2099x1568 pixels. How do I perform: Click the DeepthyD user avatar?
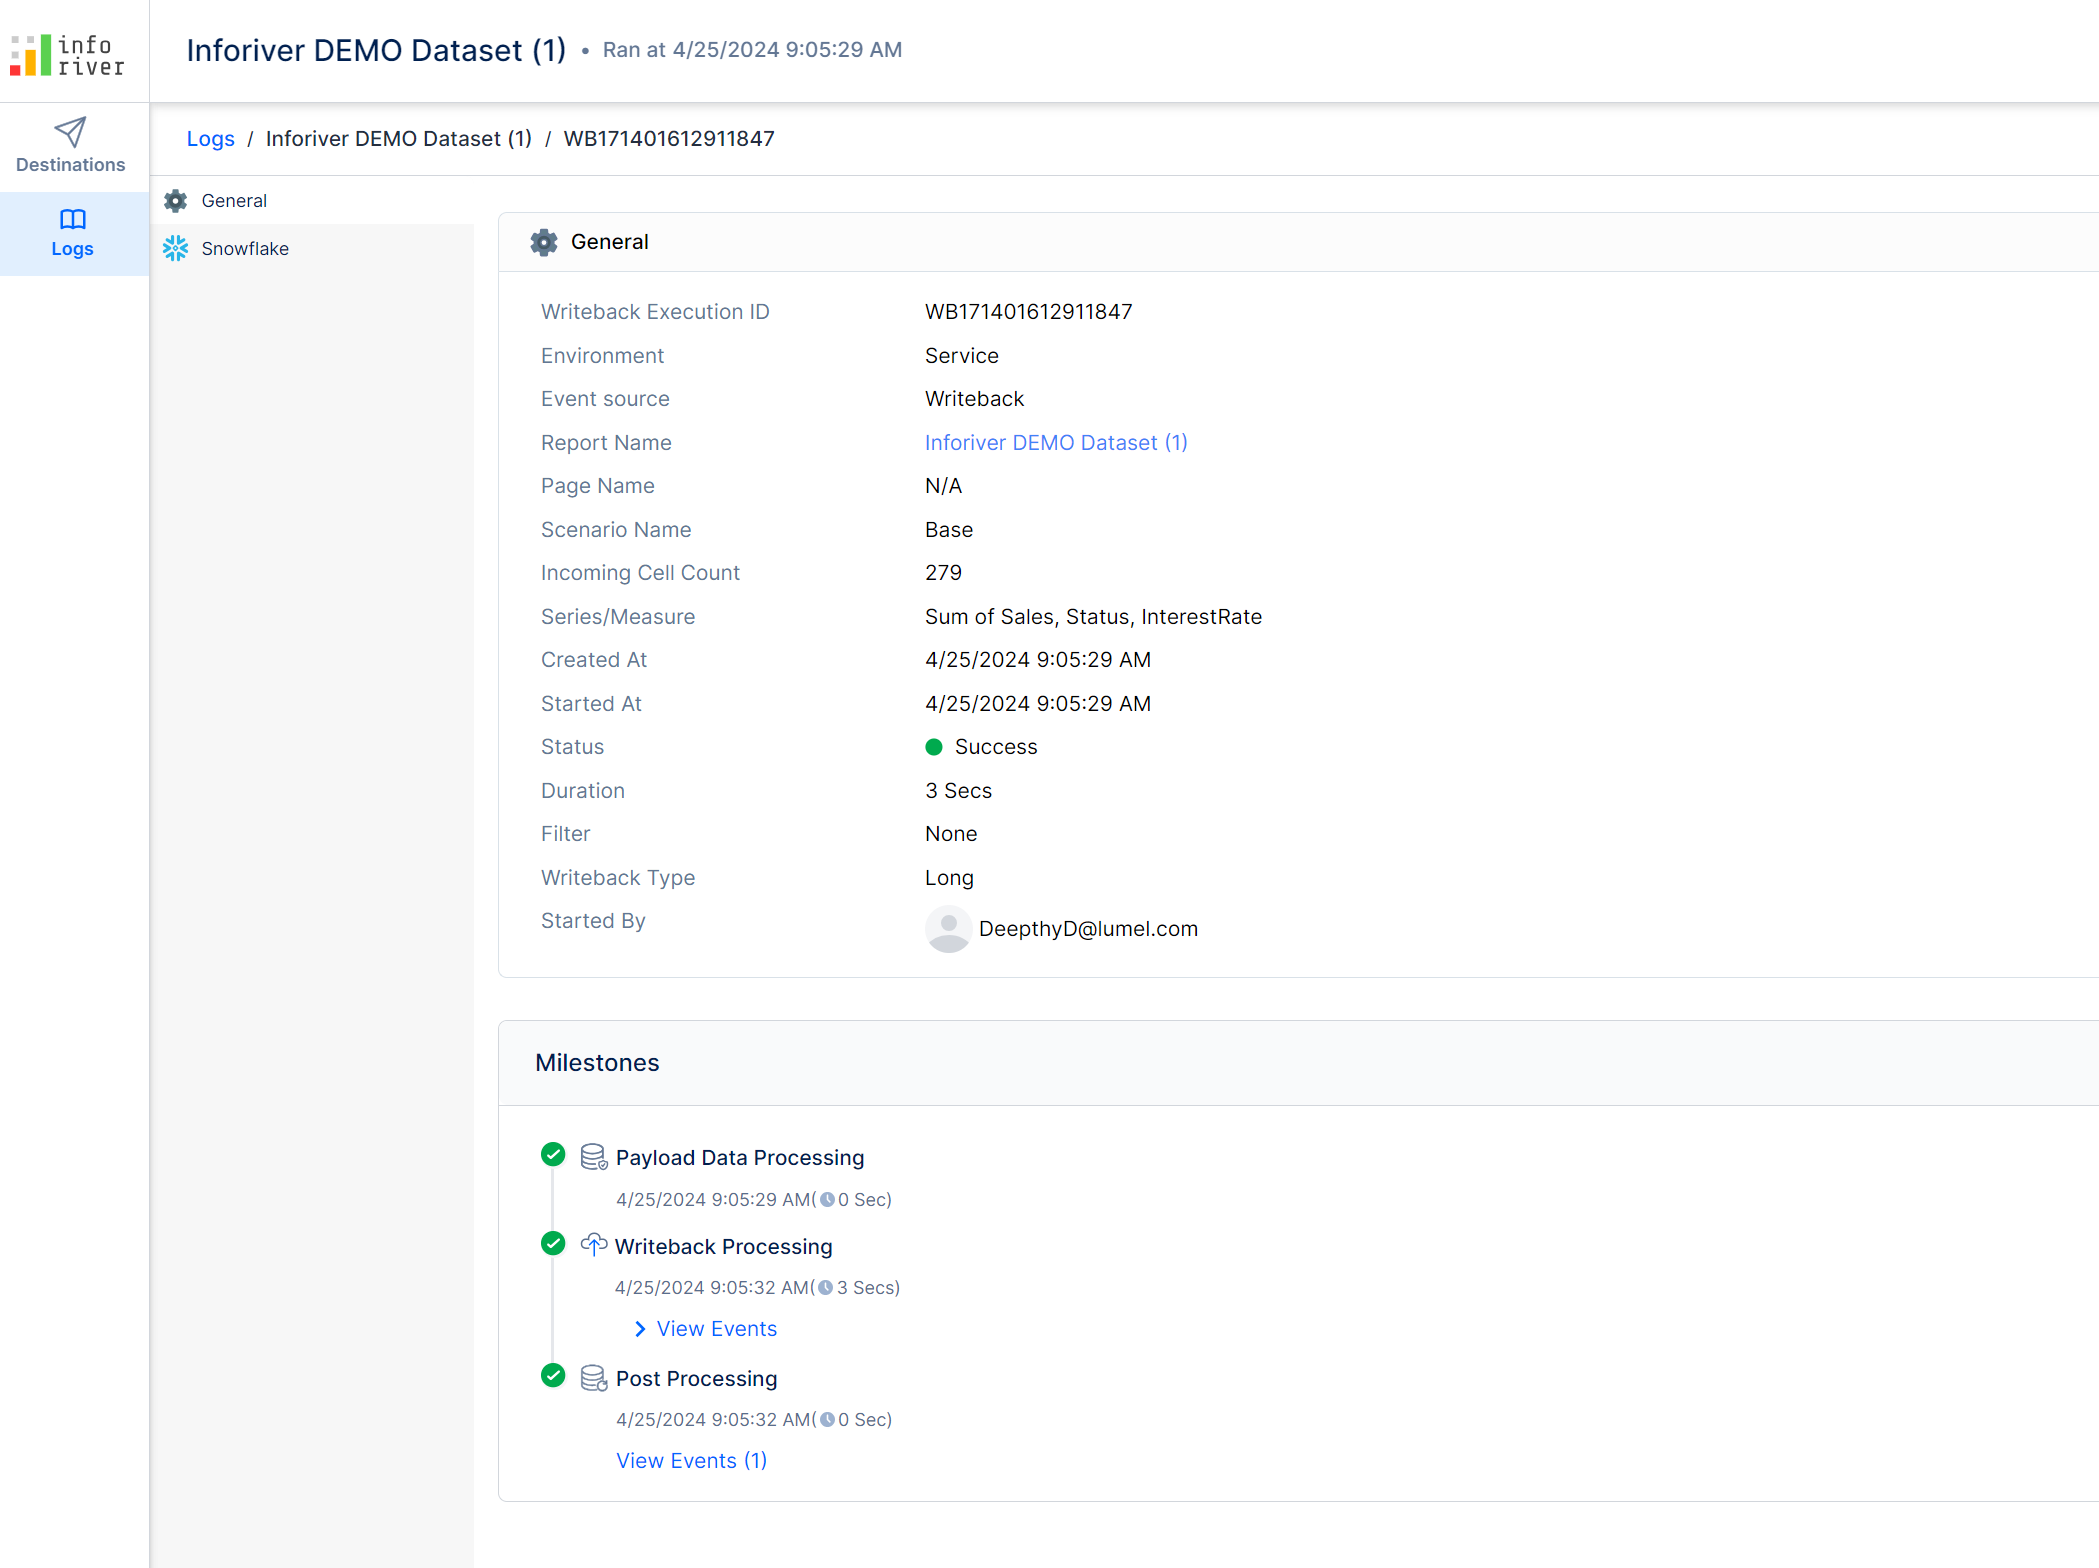[947, 929]
